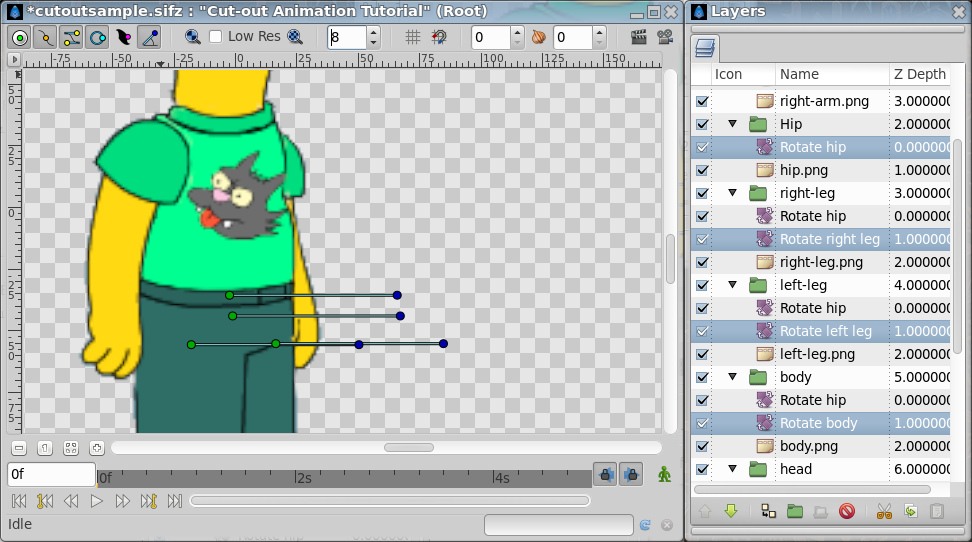This screenshot has height=542, width=972.
Task: Uncheck the Rotate body layer checkbox
Action: click(702, 423)
